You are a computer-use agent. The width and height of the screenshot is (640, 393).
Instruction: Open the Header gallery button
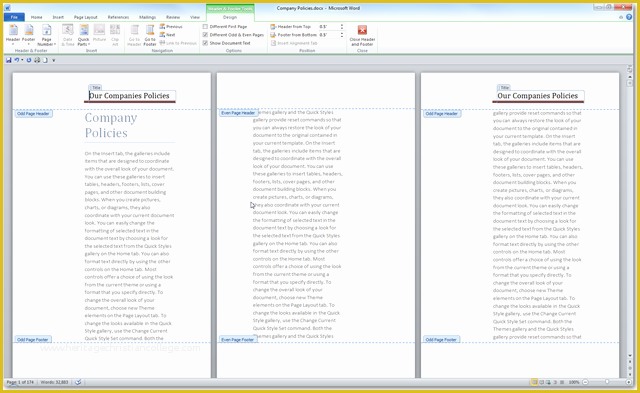[13, 35]
